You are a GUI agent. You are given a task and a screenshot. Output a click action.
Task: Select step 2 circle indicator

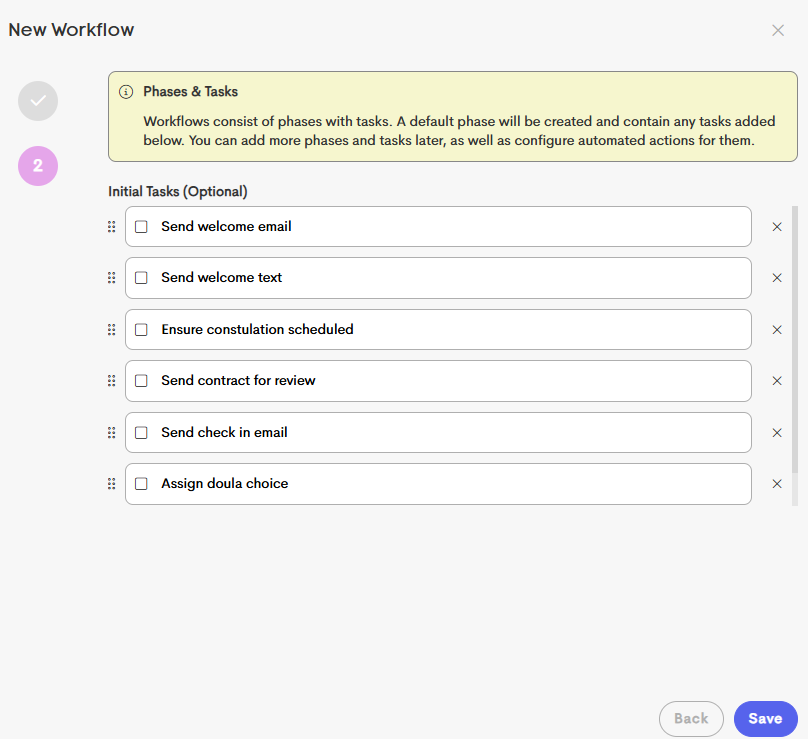38,166
